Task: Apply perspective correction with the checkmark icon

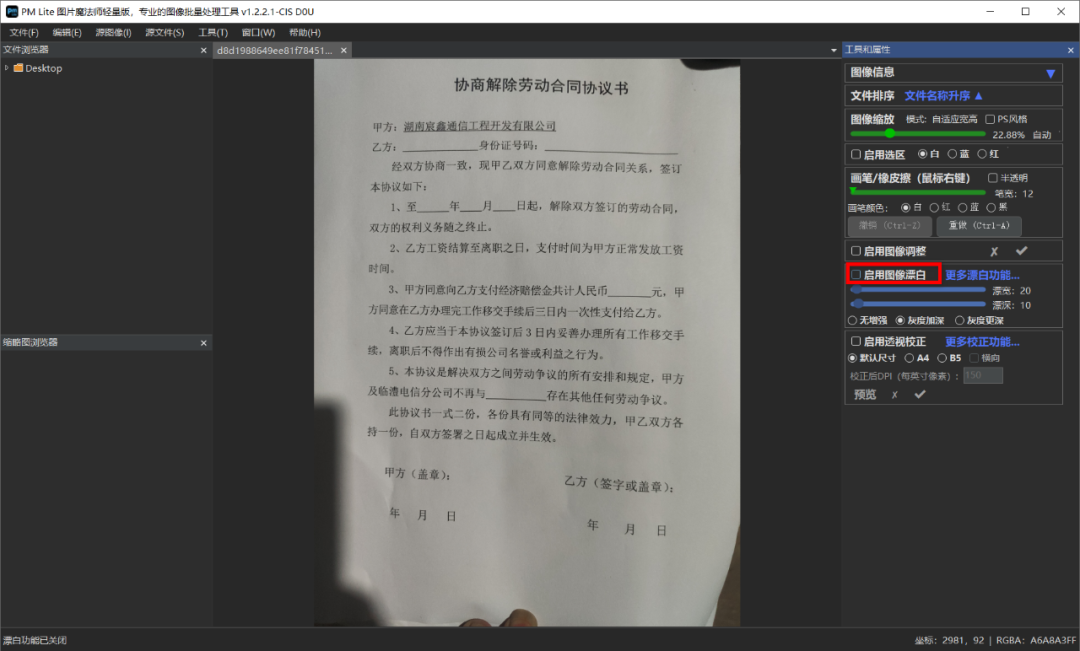Action: [920, 394]
